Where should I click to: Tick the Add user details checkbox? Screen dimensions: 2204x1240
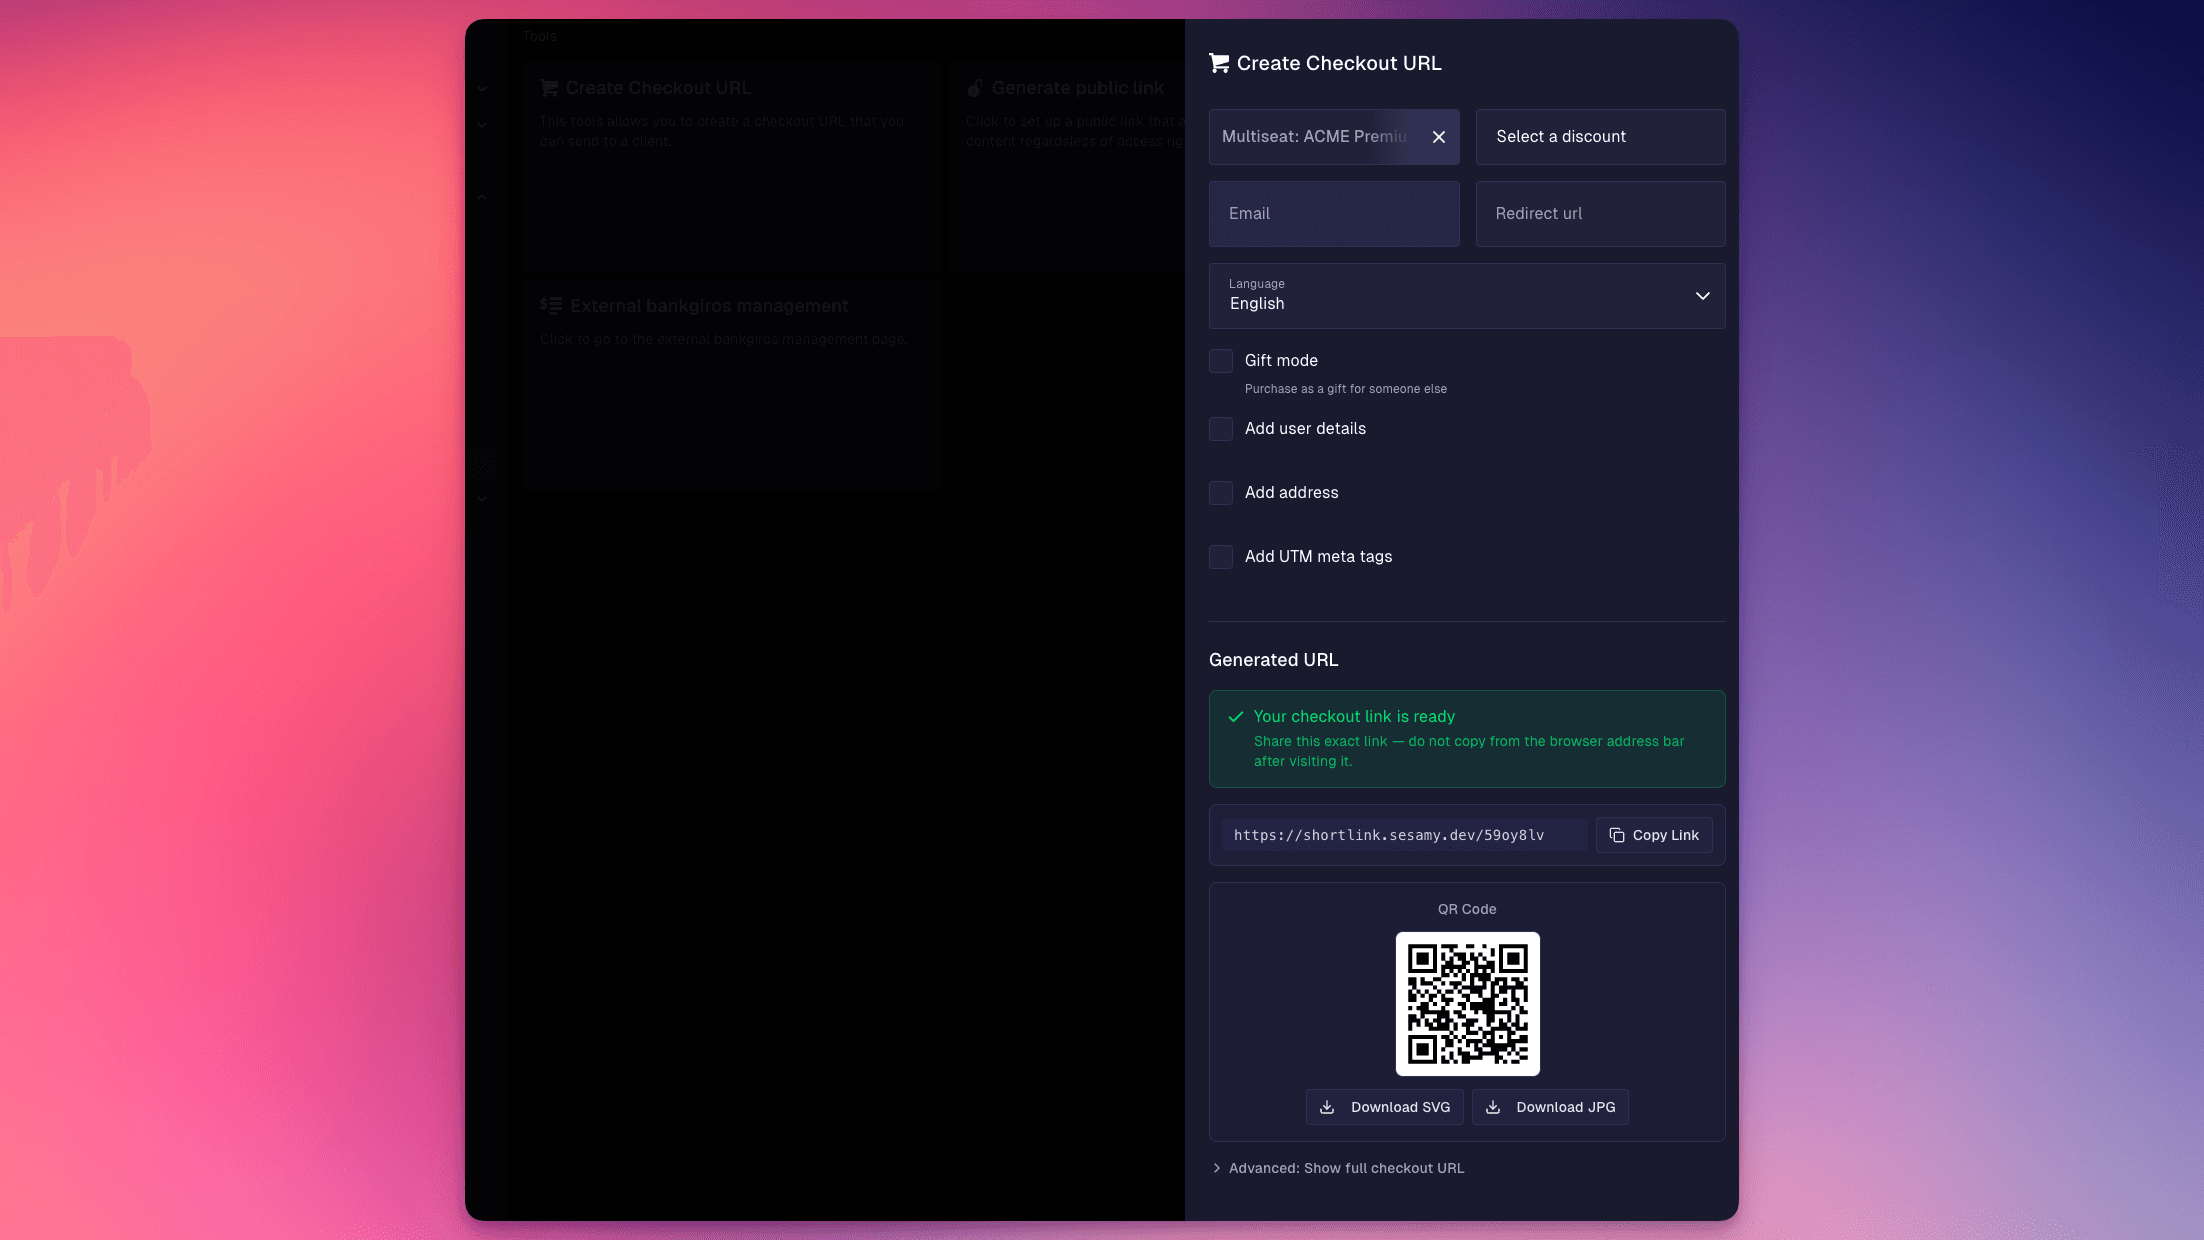[x=1221, y=429]
